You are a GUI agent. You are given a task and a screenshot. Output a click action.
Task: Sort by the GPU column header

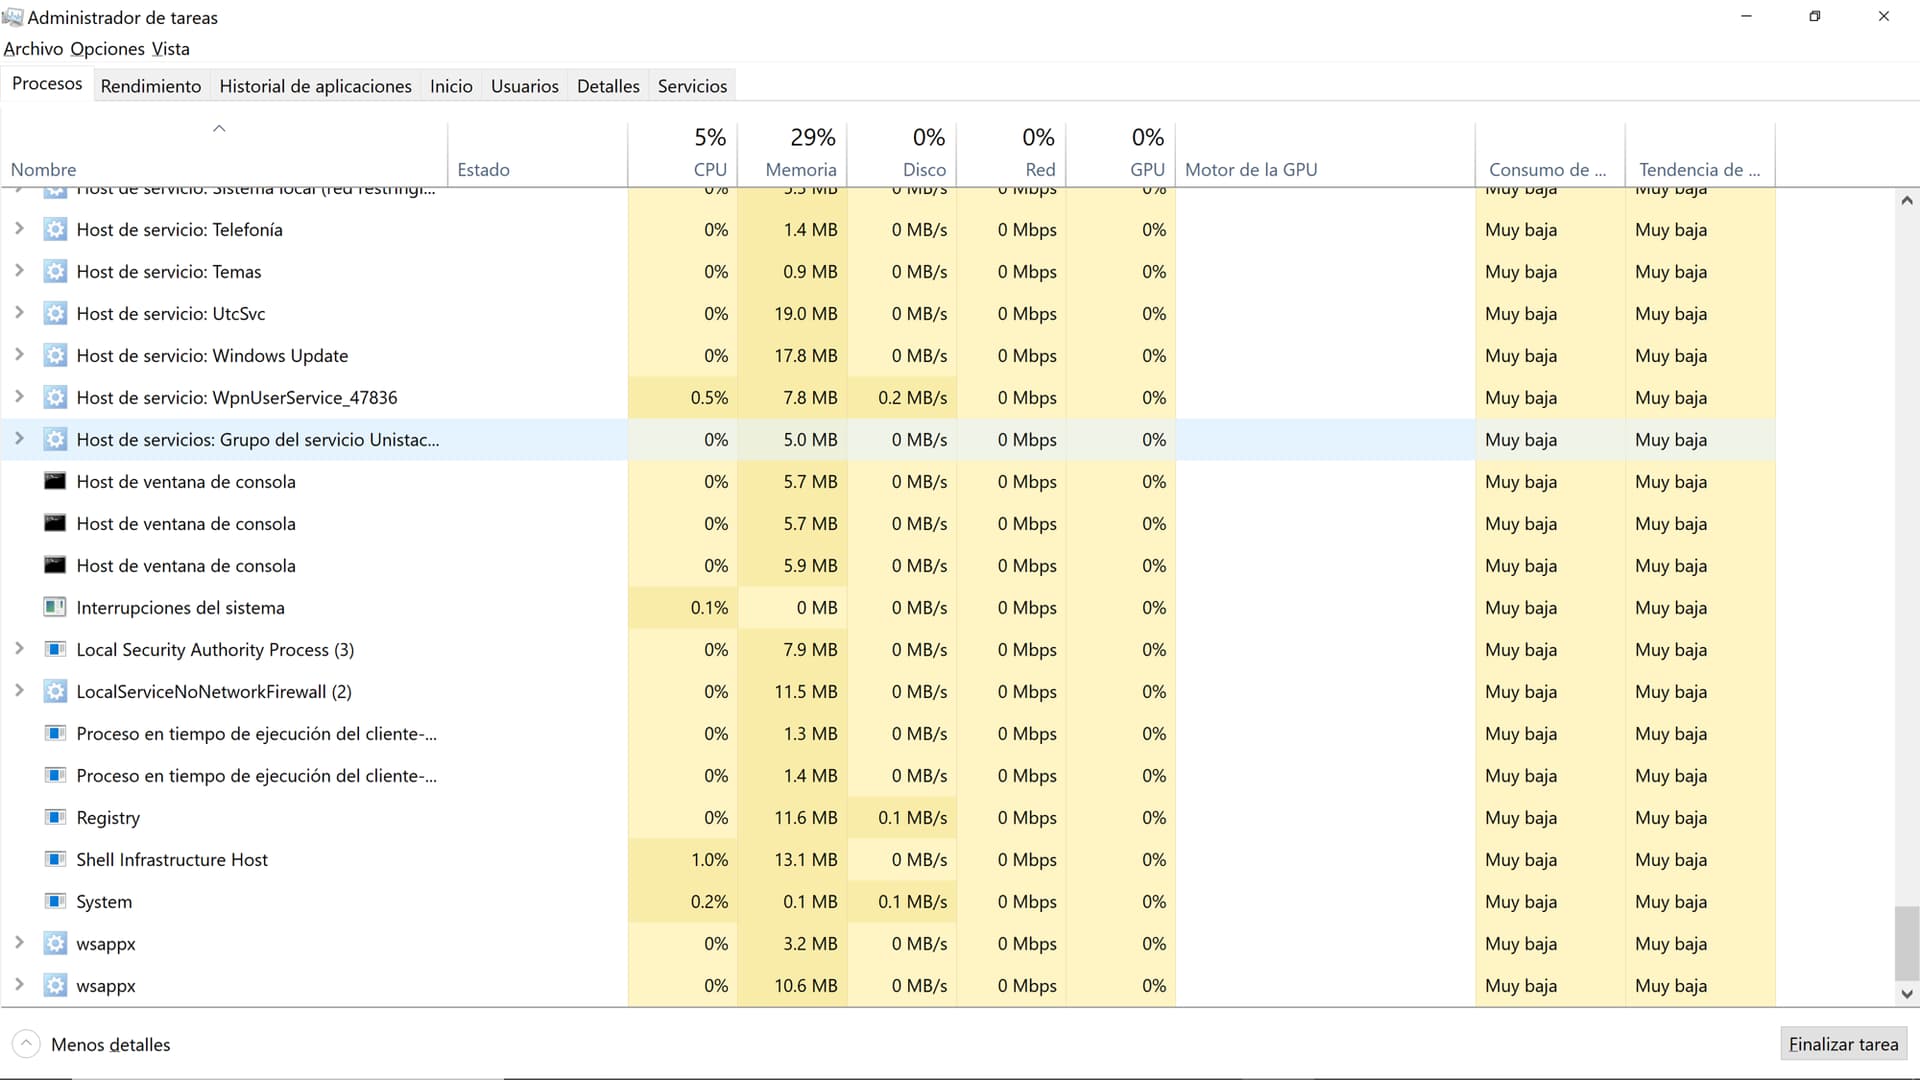point(1121,154)
